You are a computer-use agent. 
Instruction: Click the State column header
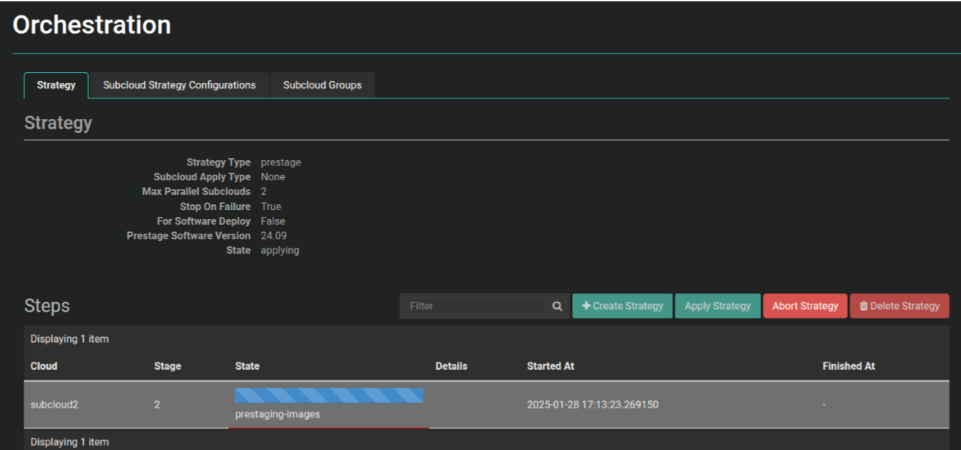[x=247, y=366]
